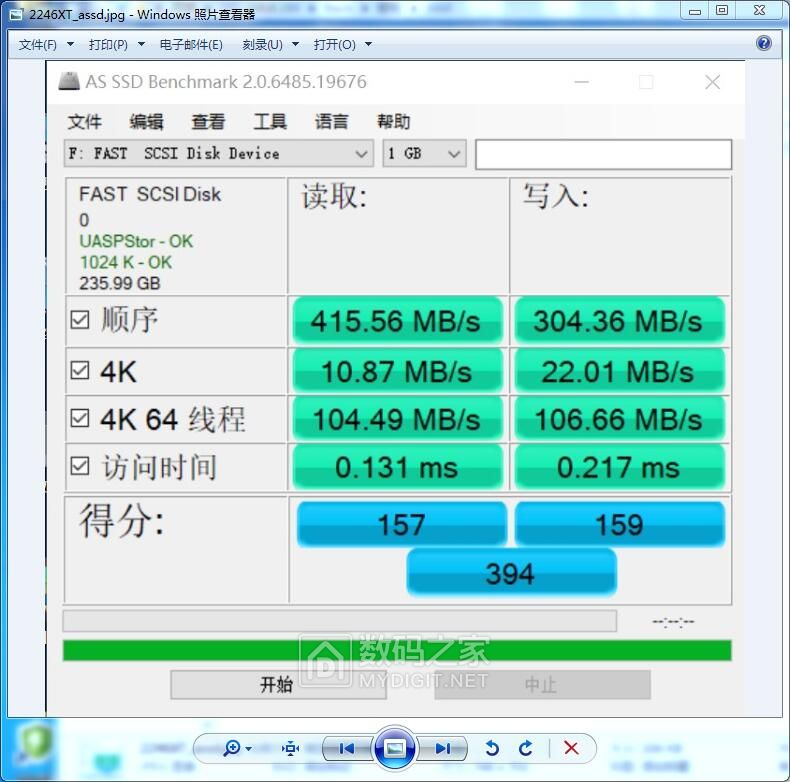The height and width of the screenshot is (782, 790).
Task: Delete the photo with red X
Action: pos(571,748)
